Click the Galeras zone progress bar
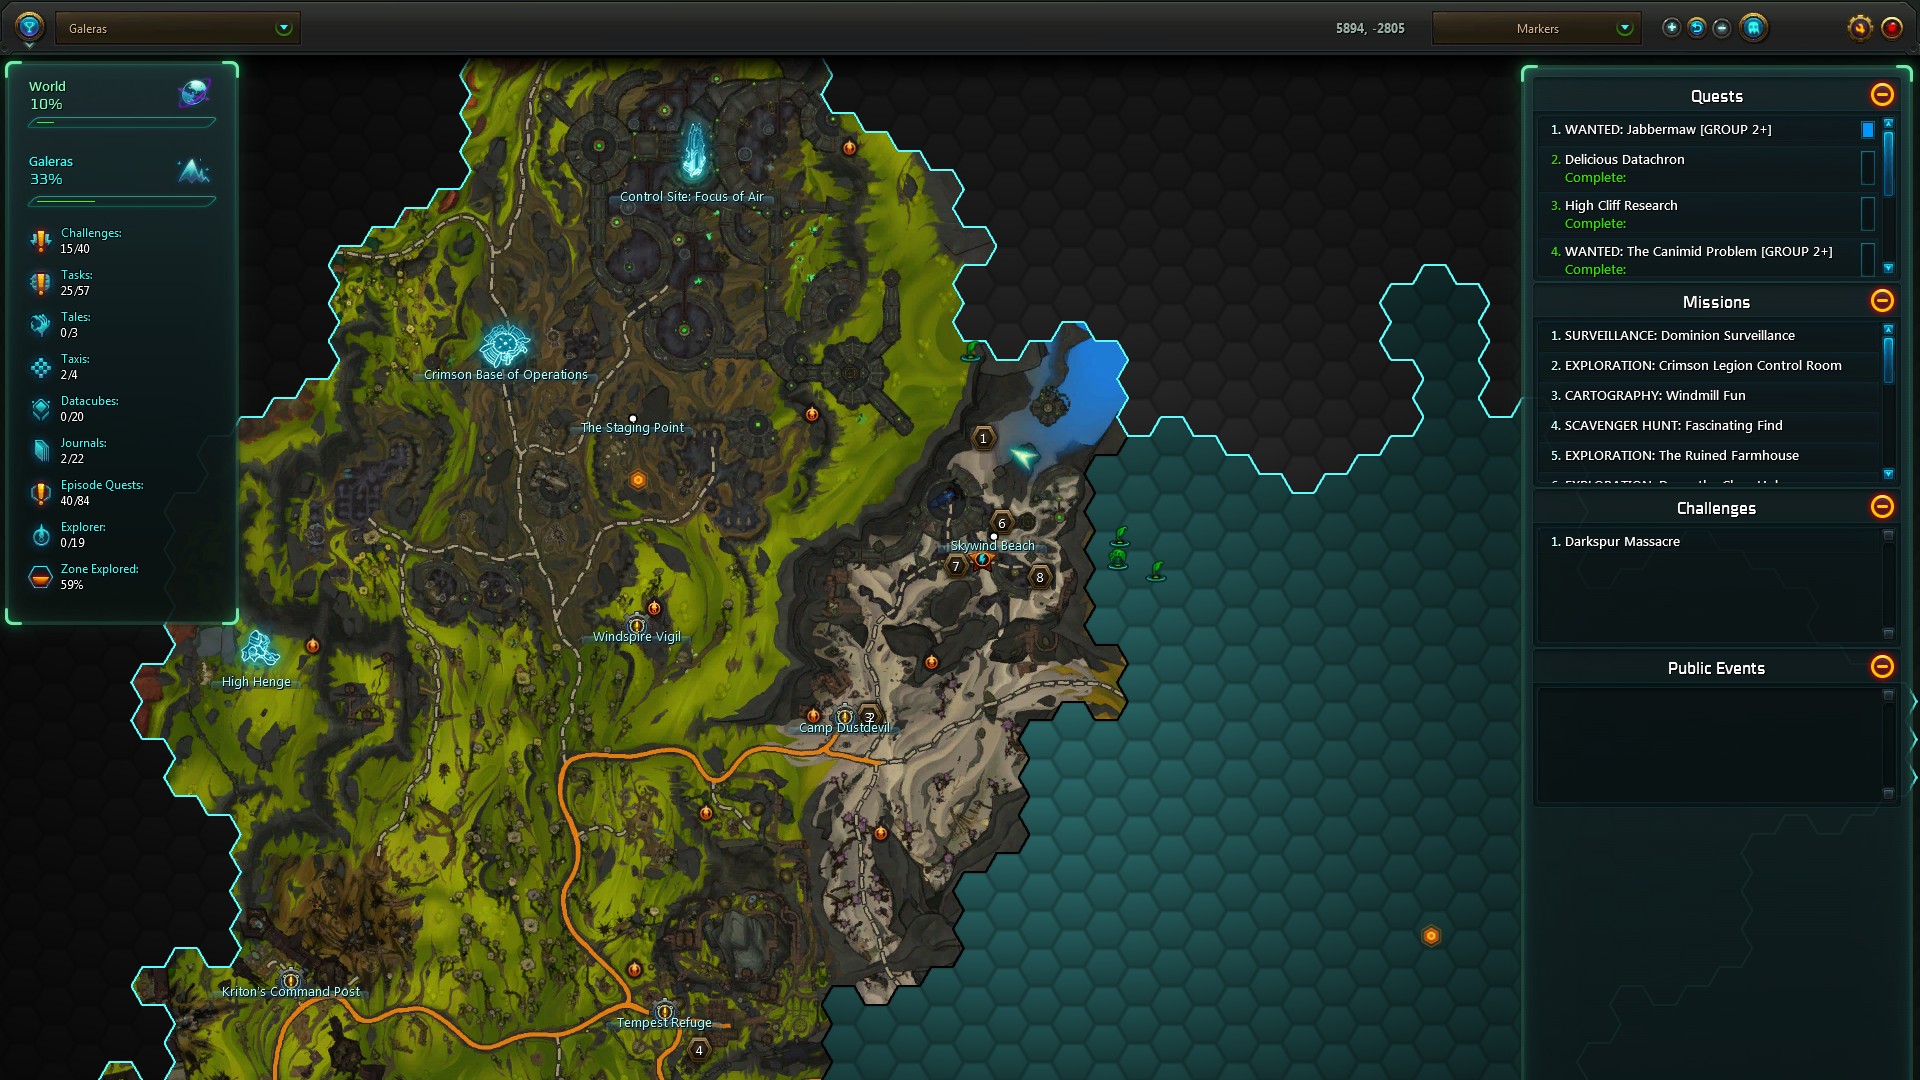The width and height of the screenshot is (1920, 1080). point(121,201)
